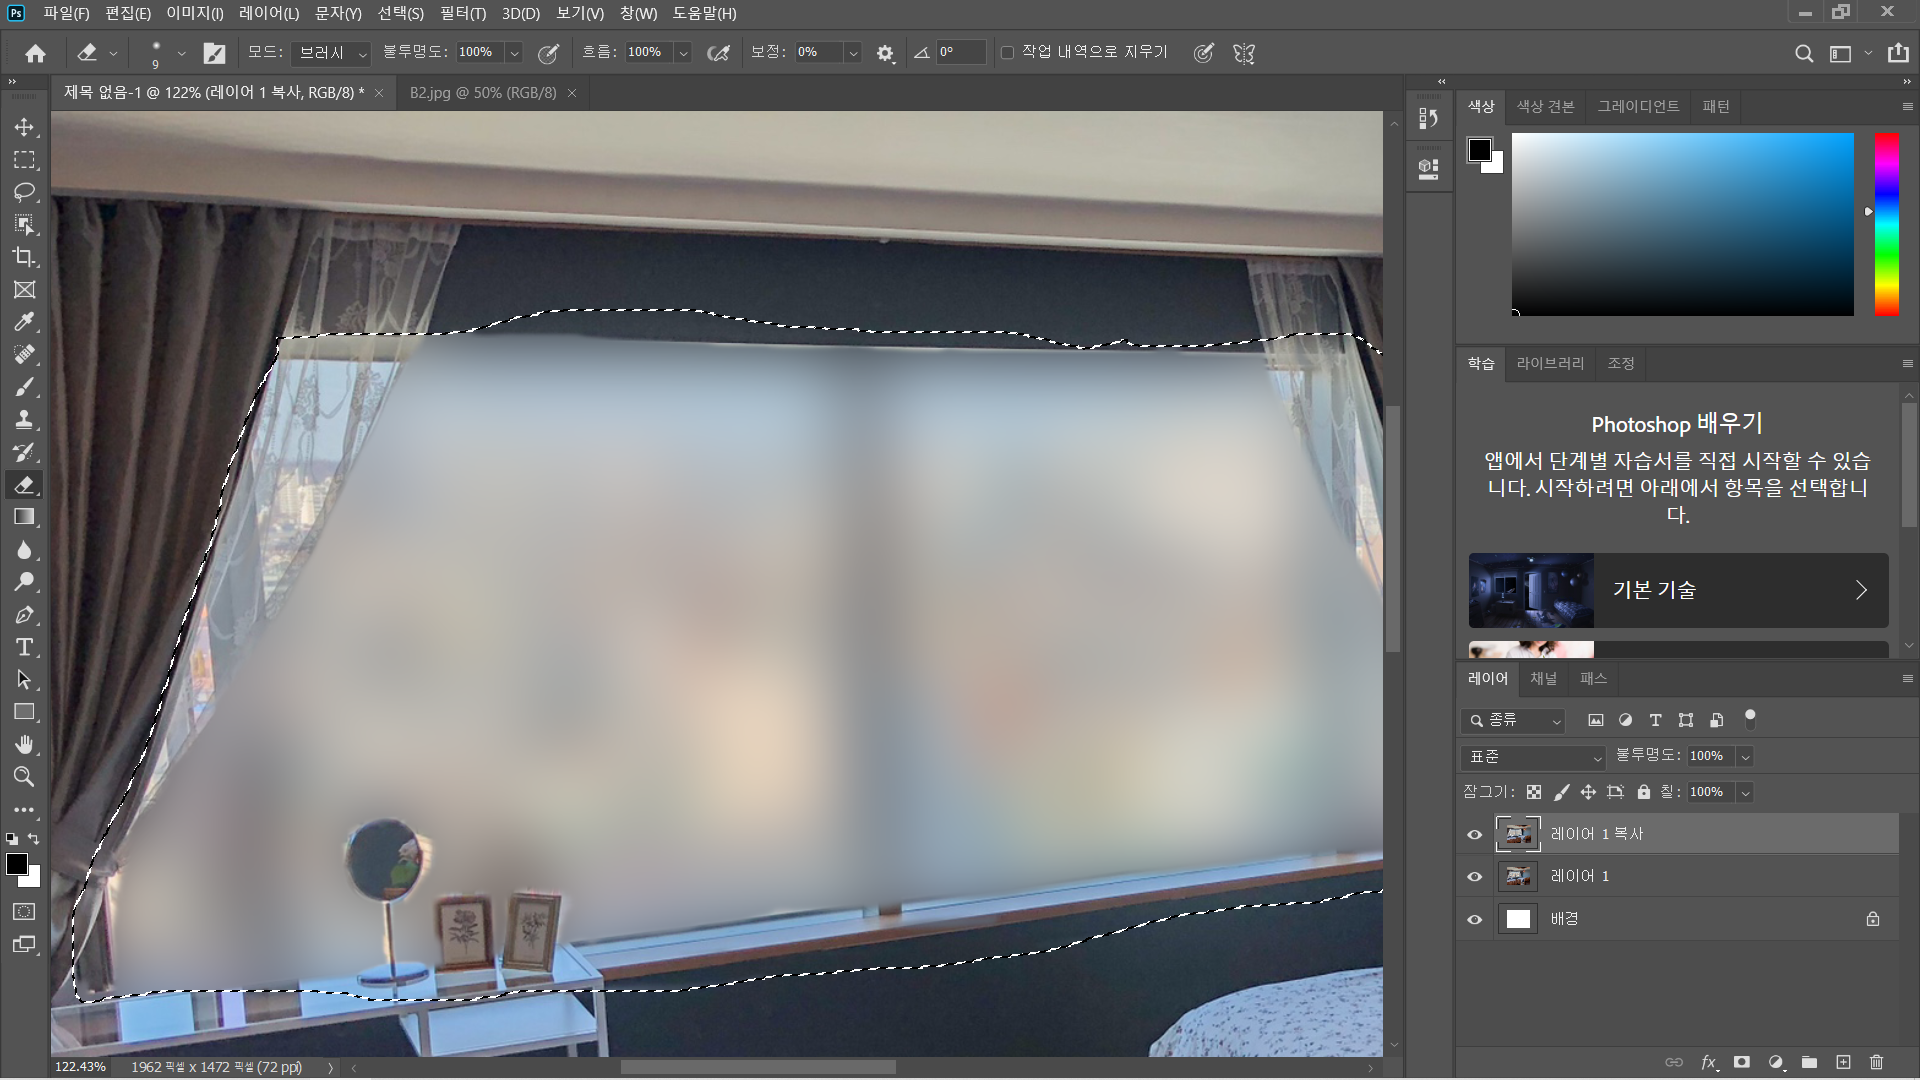This screenshot has height=1080, width=1920.
Task: Hide the 레이어 1 복사 layer
Action: 1474,834
